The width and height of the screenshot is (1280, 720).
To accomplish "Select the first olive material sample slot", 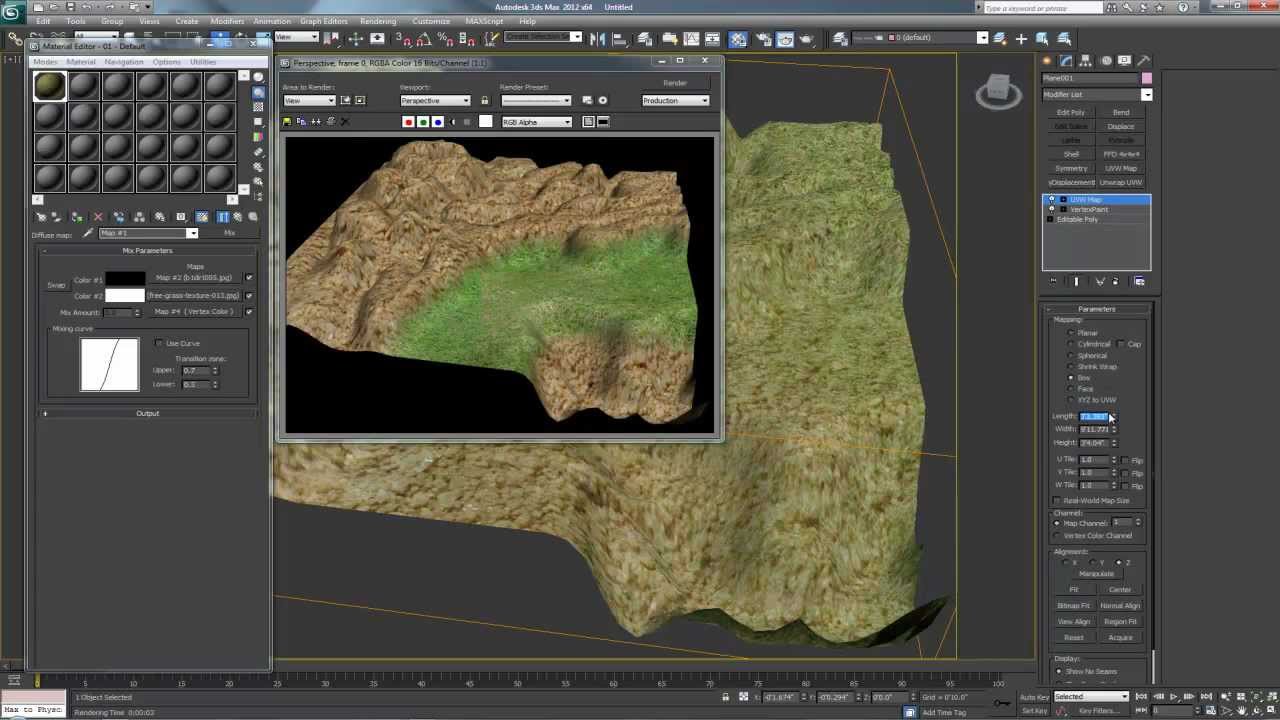I will (50, 87).
